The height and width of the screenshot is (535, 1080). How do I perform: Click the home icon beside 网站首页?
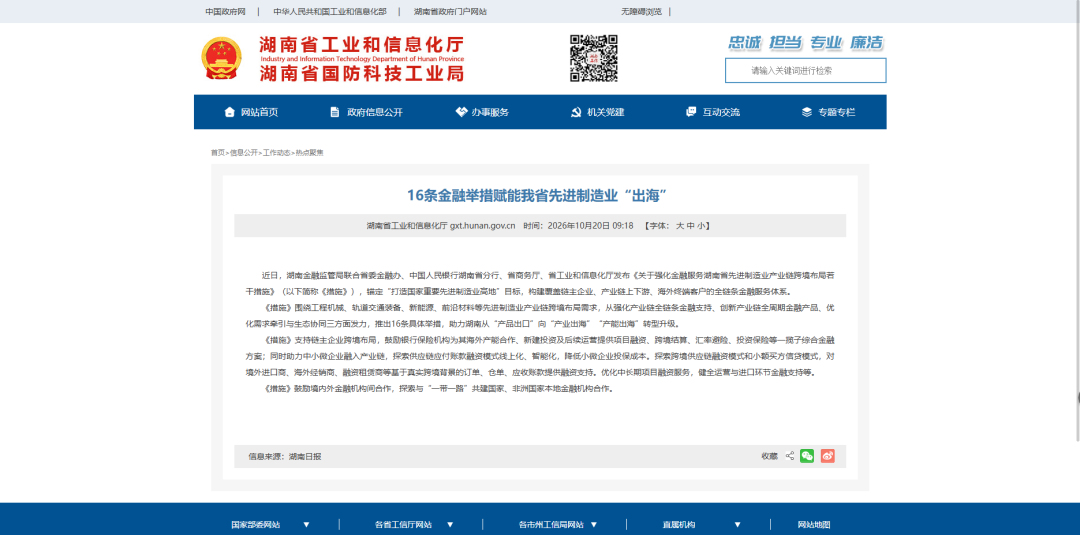pyautogui.click(x=230, y=112)
